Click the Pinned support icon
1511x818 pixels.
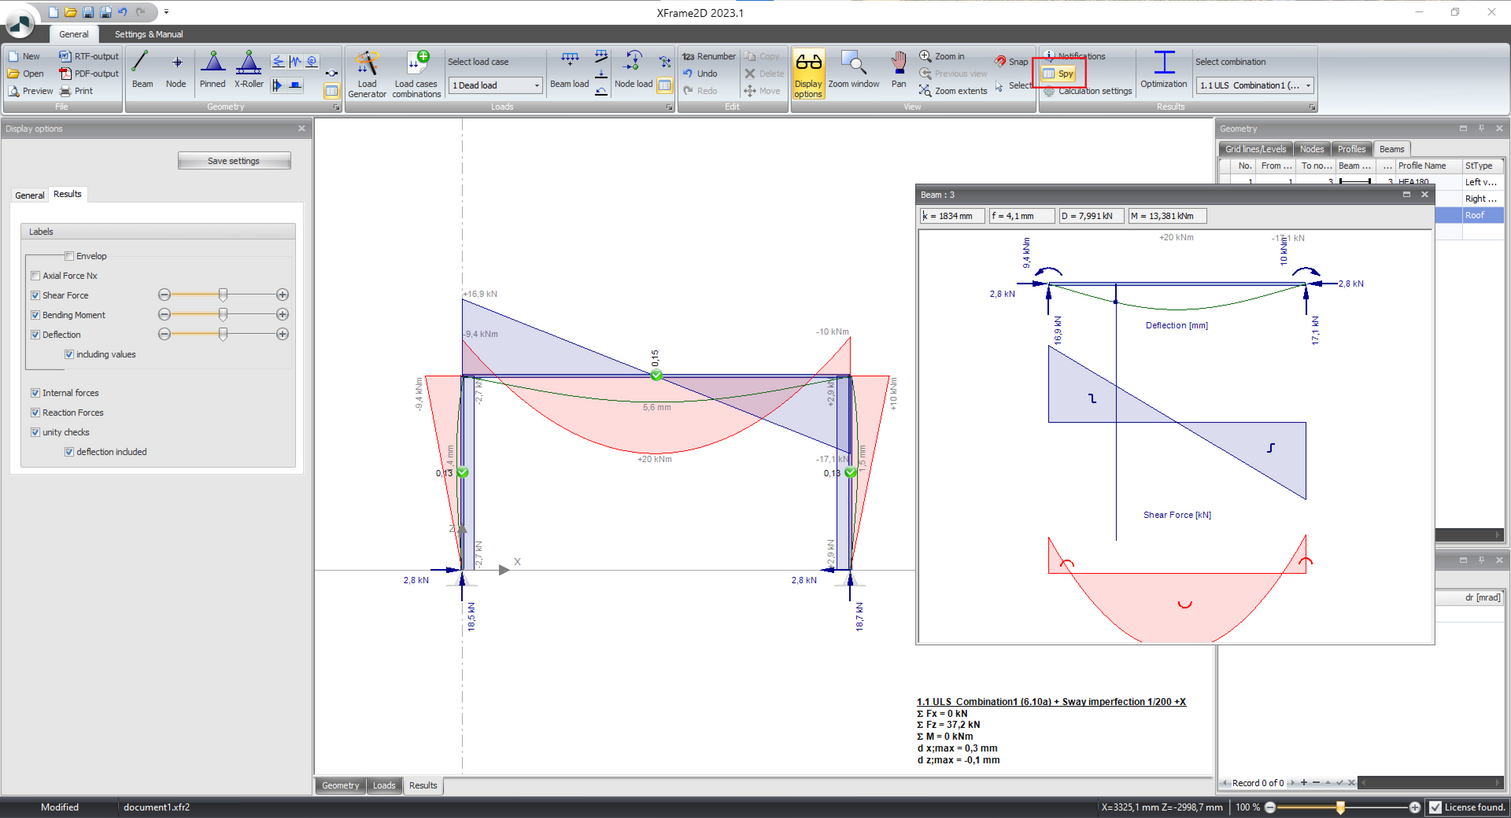pos(212,70)
